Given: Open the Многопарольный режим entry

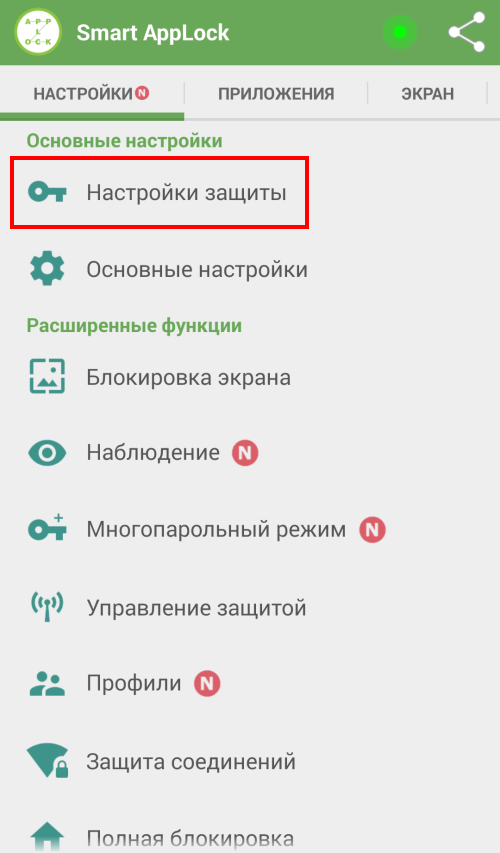Looking at the screenshot, I should pyautogui.click(x=250, y=529).
